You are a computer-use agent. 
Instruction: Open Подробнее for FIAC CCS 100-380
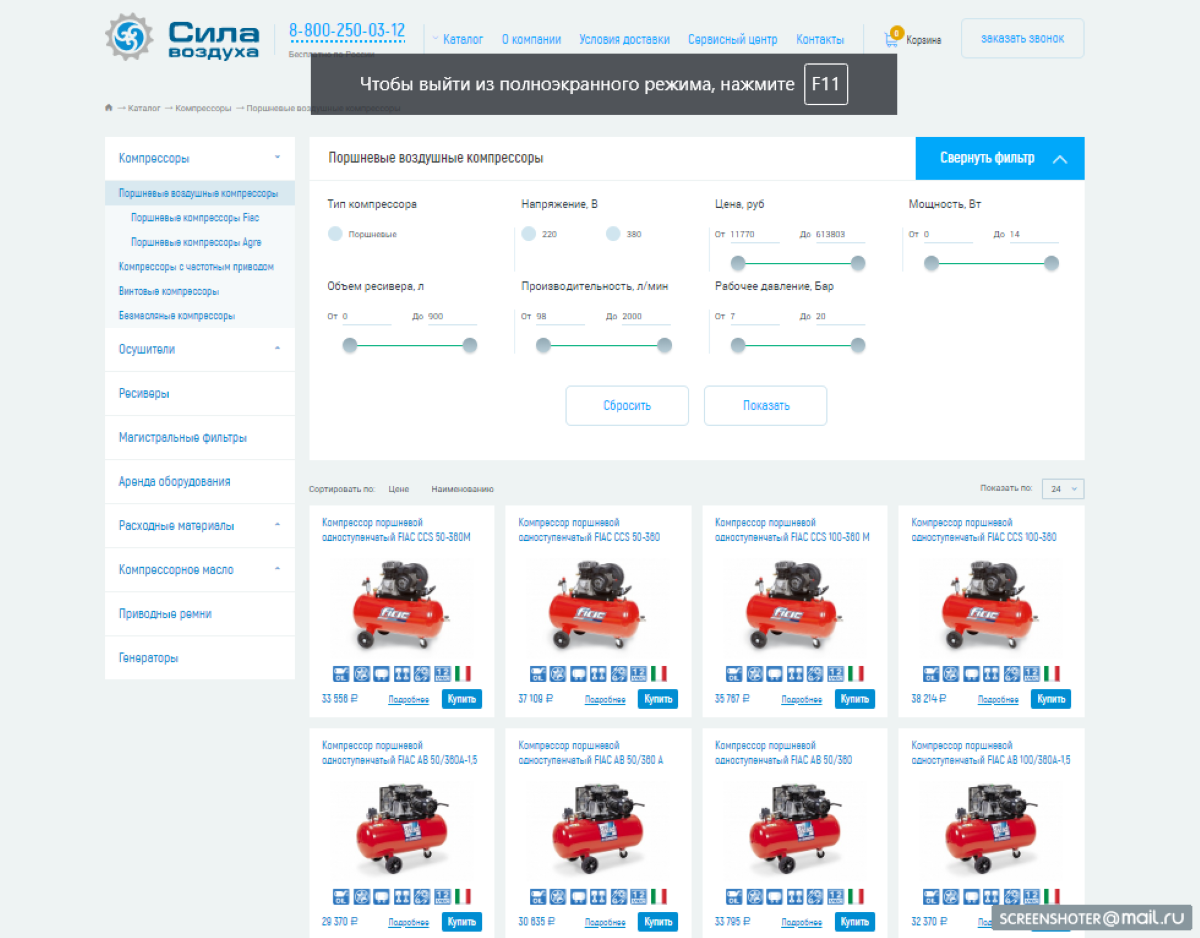[x=999, y=700]
